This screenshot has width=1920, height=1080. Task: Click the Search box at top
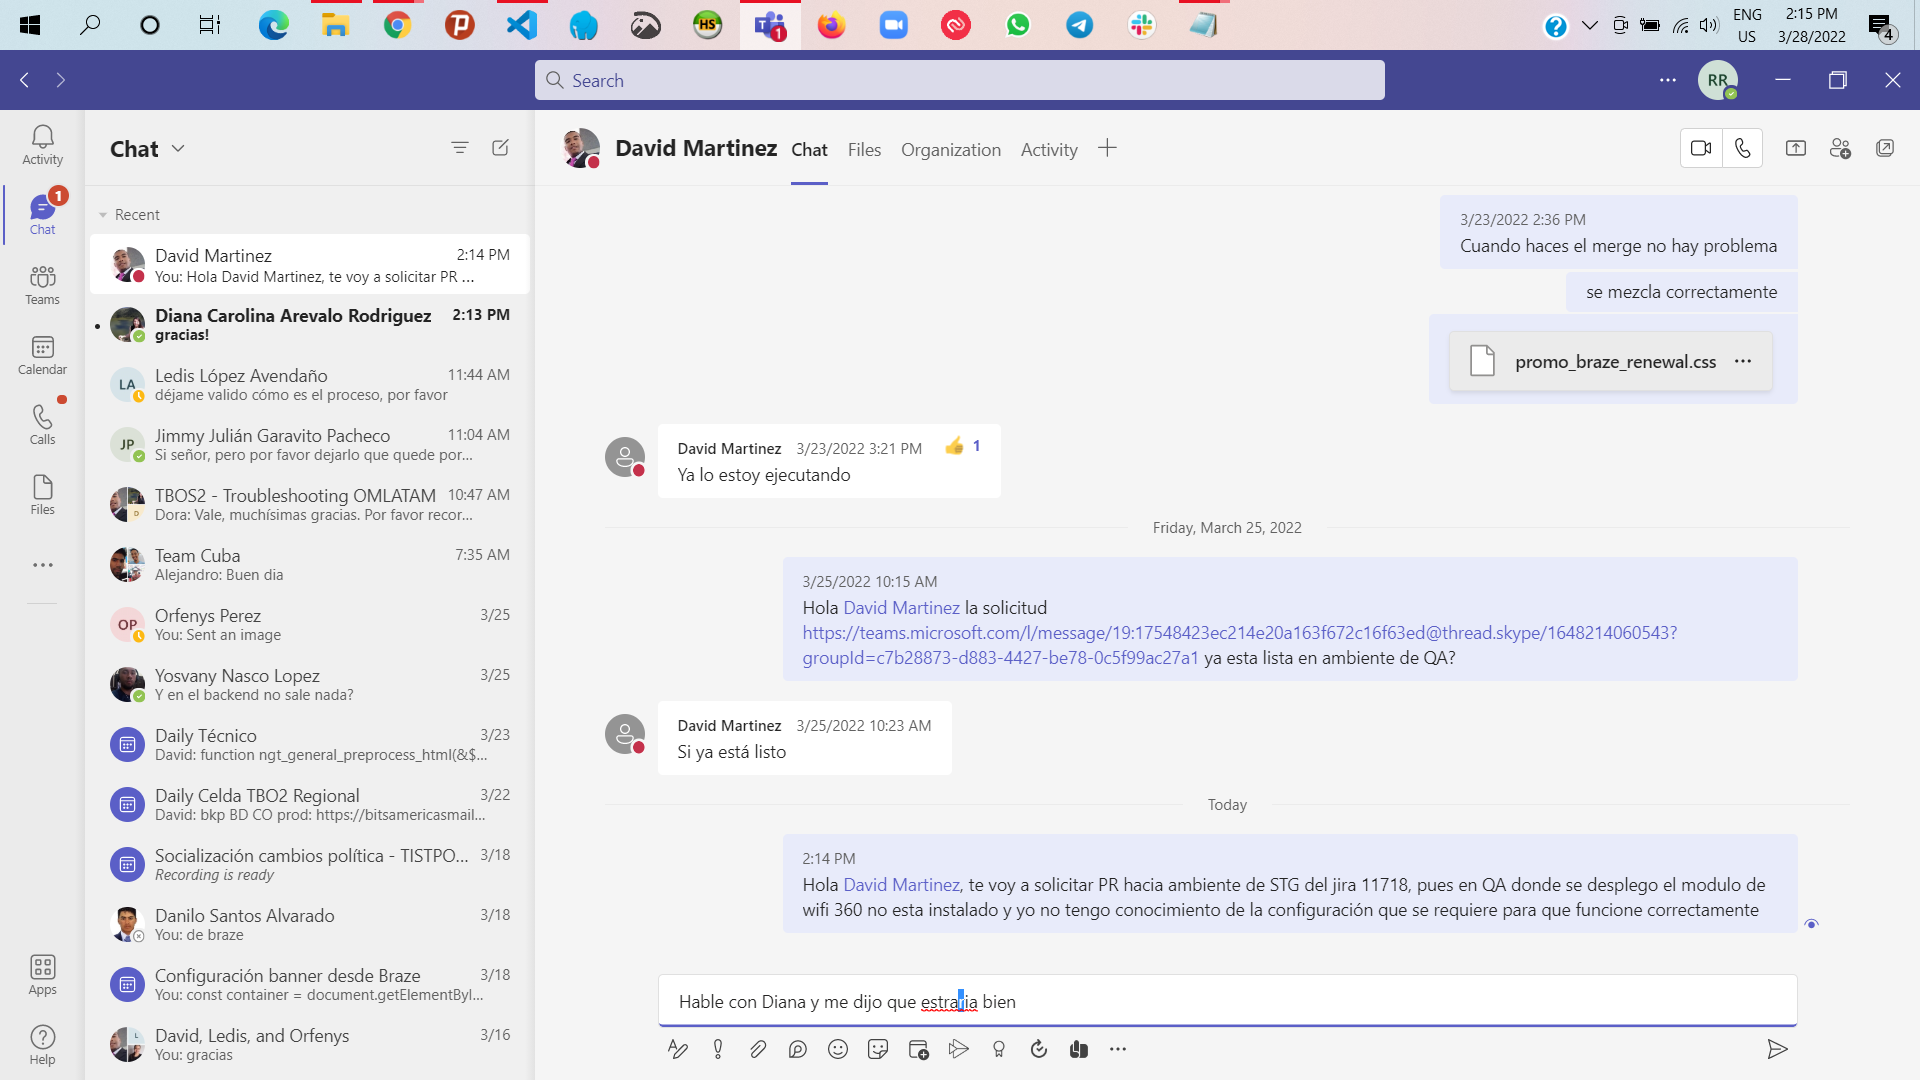coord(960,80)
